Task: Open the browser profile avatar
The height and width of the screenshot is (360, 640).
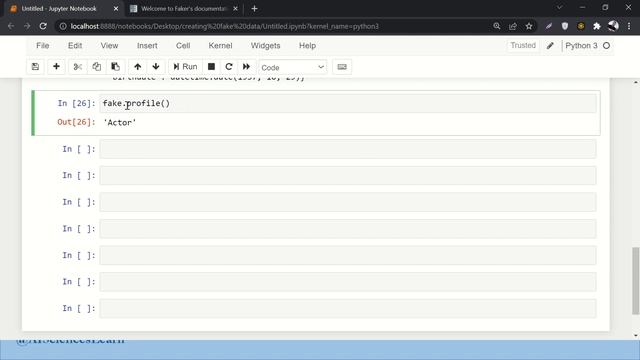Action: 613,26
